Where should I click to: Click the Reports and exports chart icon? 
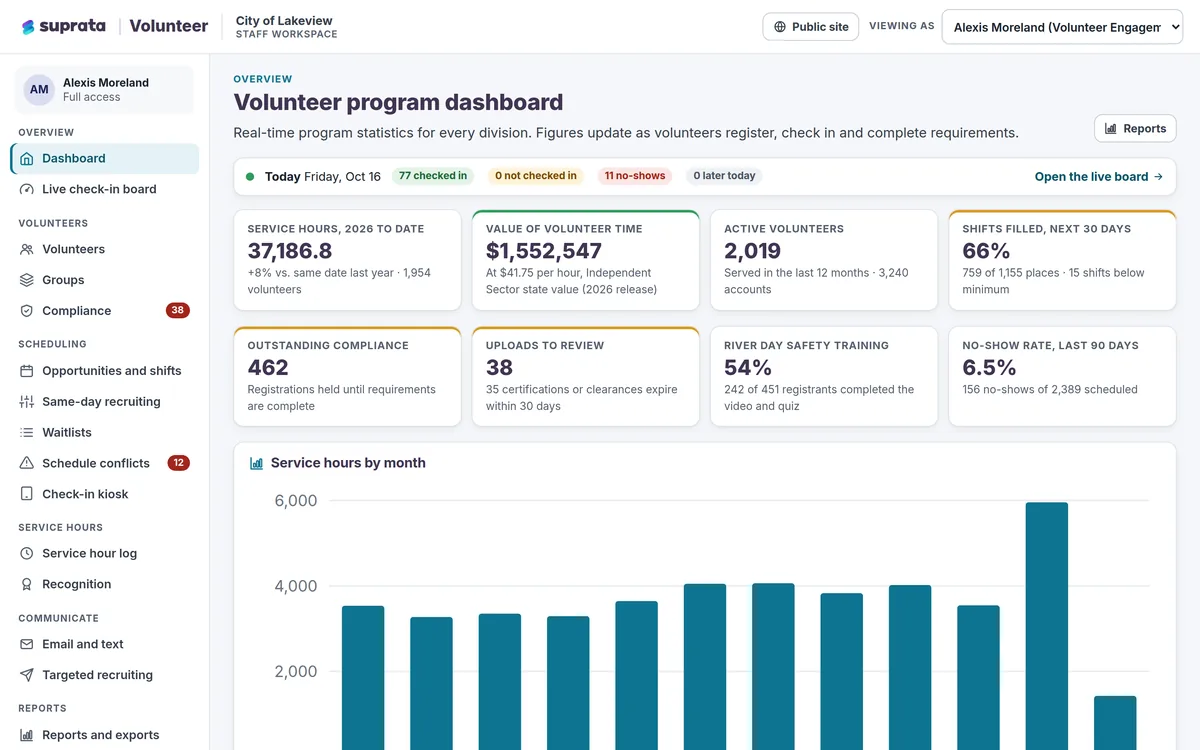[x=27, y=735]
